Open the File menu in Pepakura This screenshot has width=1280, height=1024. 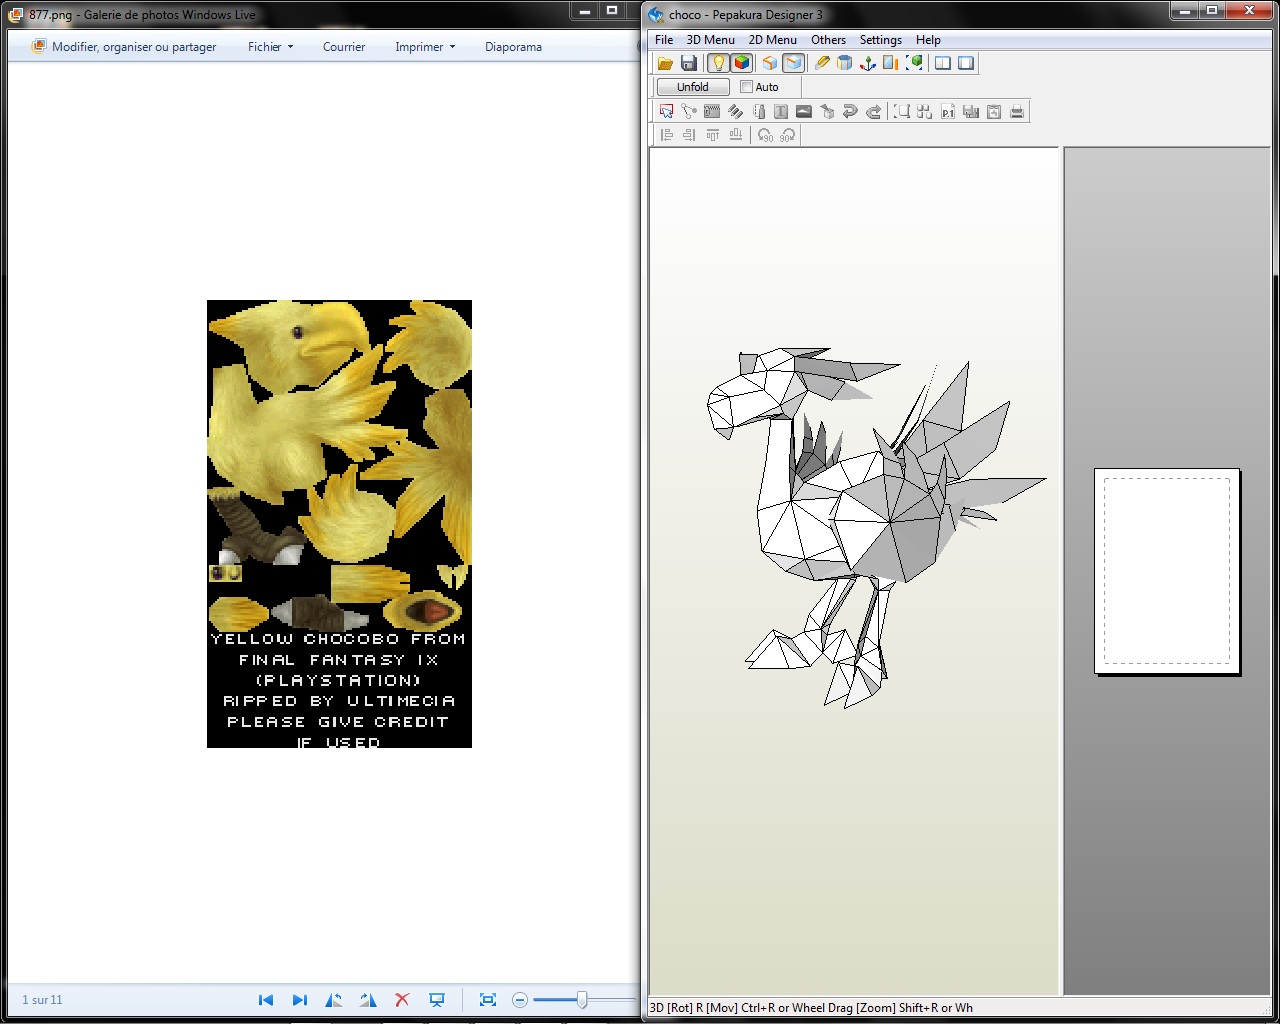point(664,40)
